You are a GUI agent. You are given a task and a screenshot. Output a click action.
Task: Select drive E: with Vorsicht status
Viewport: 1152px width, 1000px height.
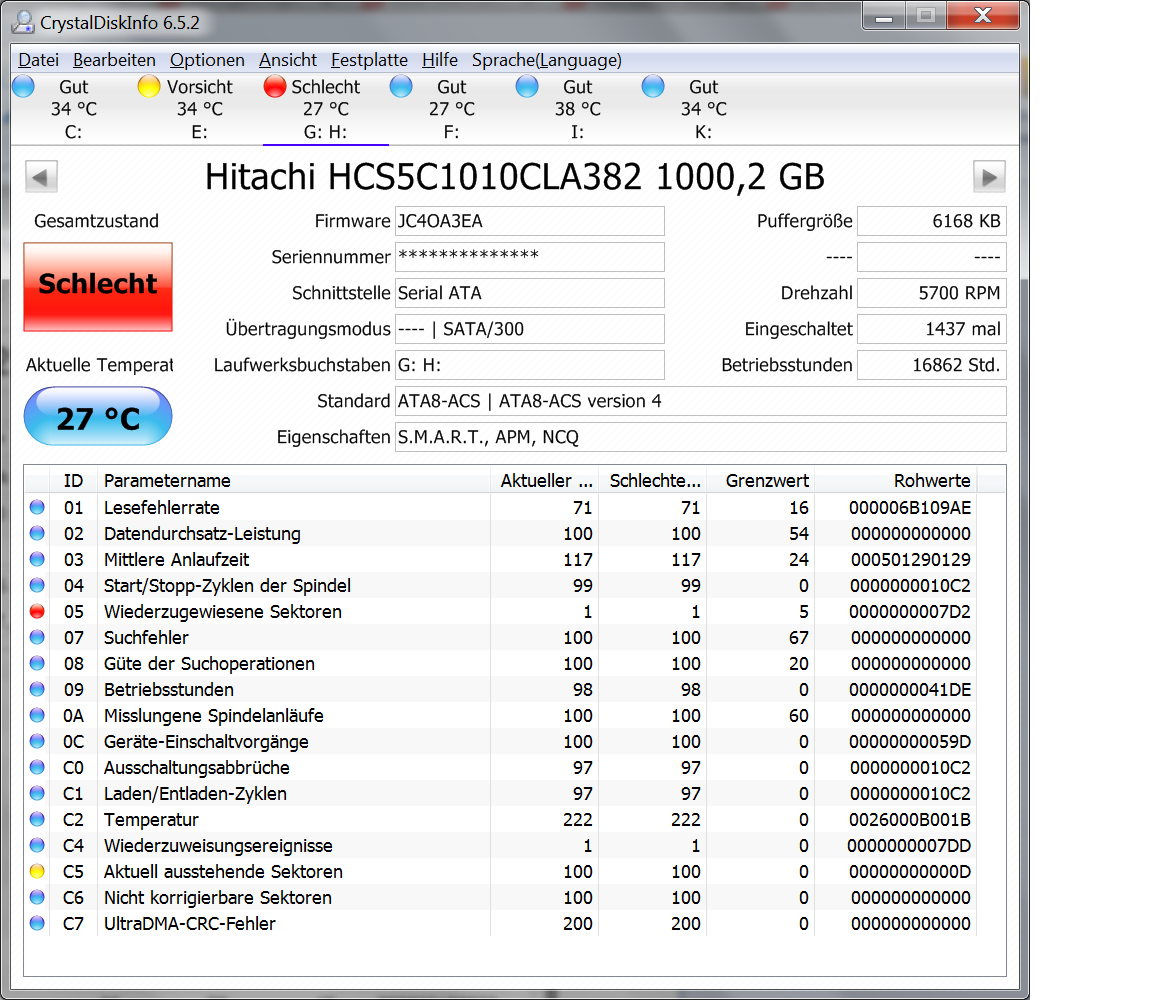pos(200,109)
